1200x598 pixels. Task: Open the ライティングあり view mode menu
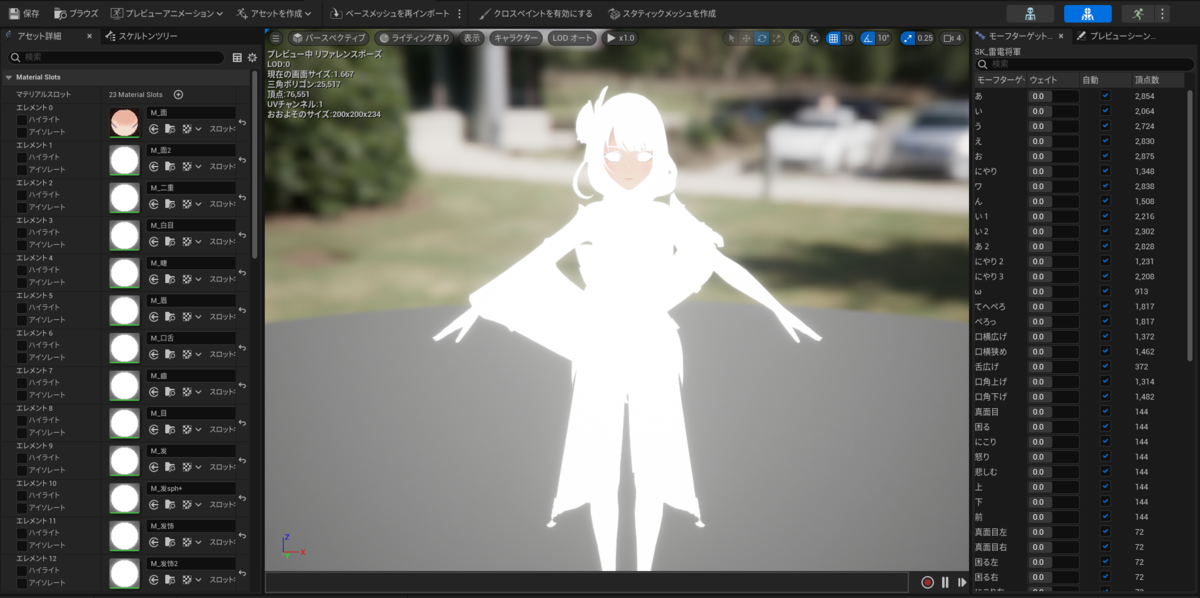(x=416, y=38)
